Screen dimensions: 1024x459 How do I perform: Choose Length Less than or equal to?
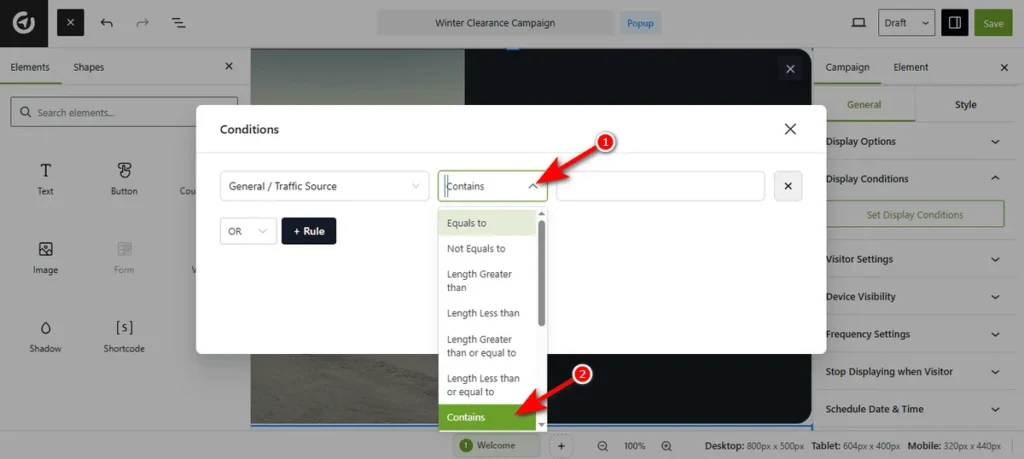[487, 385]
